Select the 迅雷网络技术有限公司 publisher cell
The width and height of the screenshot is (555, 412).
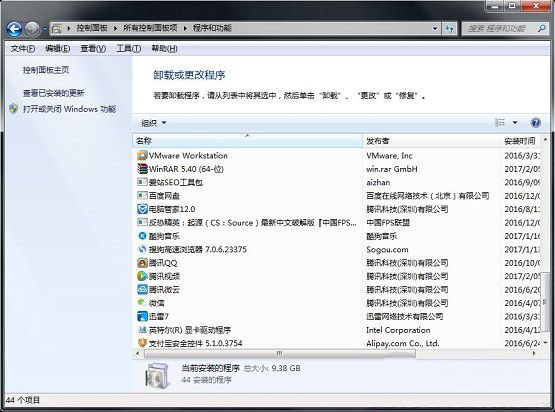click(405, 316)
